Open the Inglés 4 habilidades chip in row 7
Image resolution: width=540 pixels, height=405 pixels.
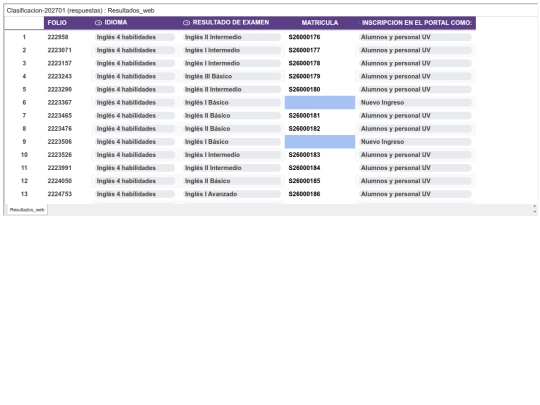[134, 116]
